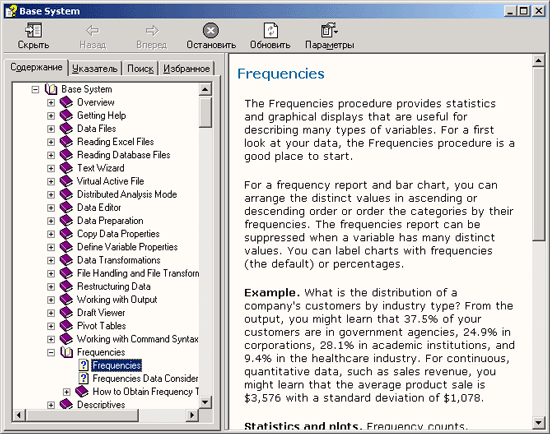Expand the Define Variable Properties node
Viewport: 550px width, 434px height.
click(51, 247)
